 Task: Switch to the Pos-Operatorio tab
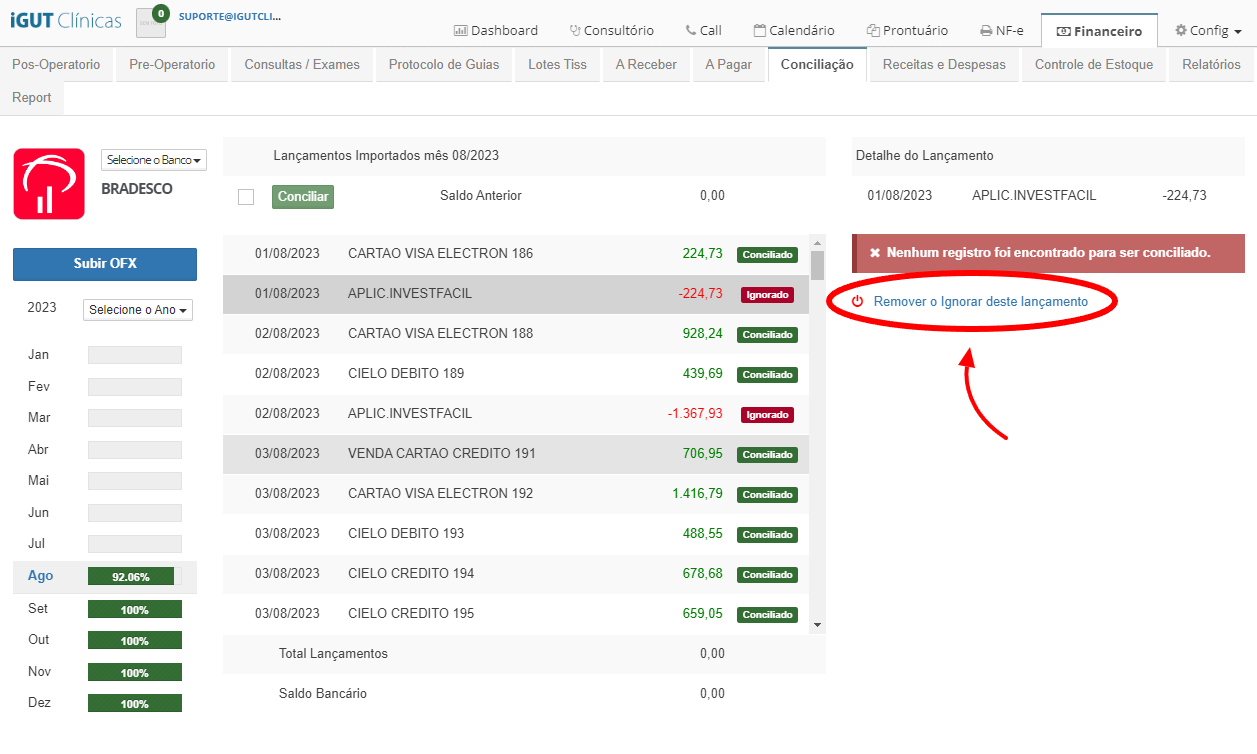point(56,64)
